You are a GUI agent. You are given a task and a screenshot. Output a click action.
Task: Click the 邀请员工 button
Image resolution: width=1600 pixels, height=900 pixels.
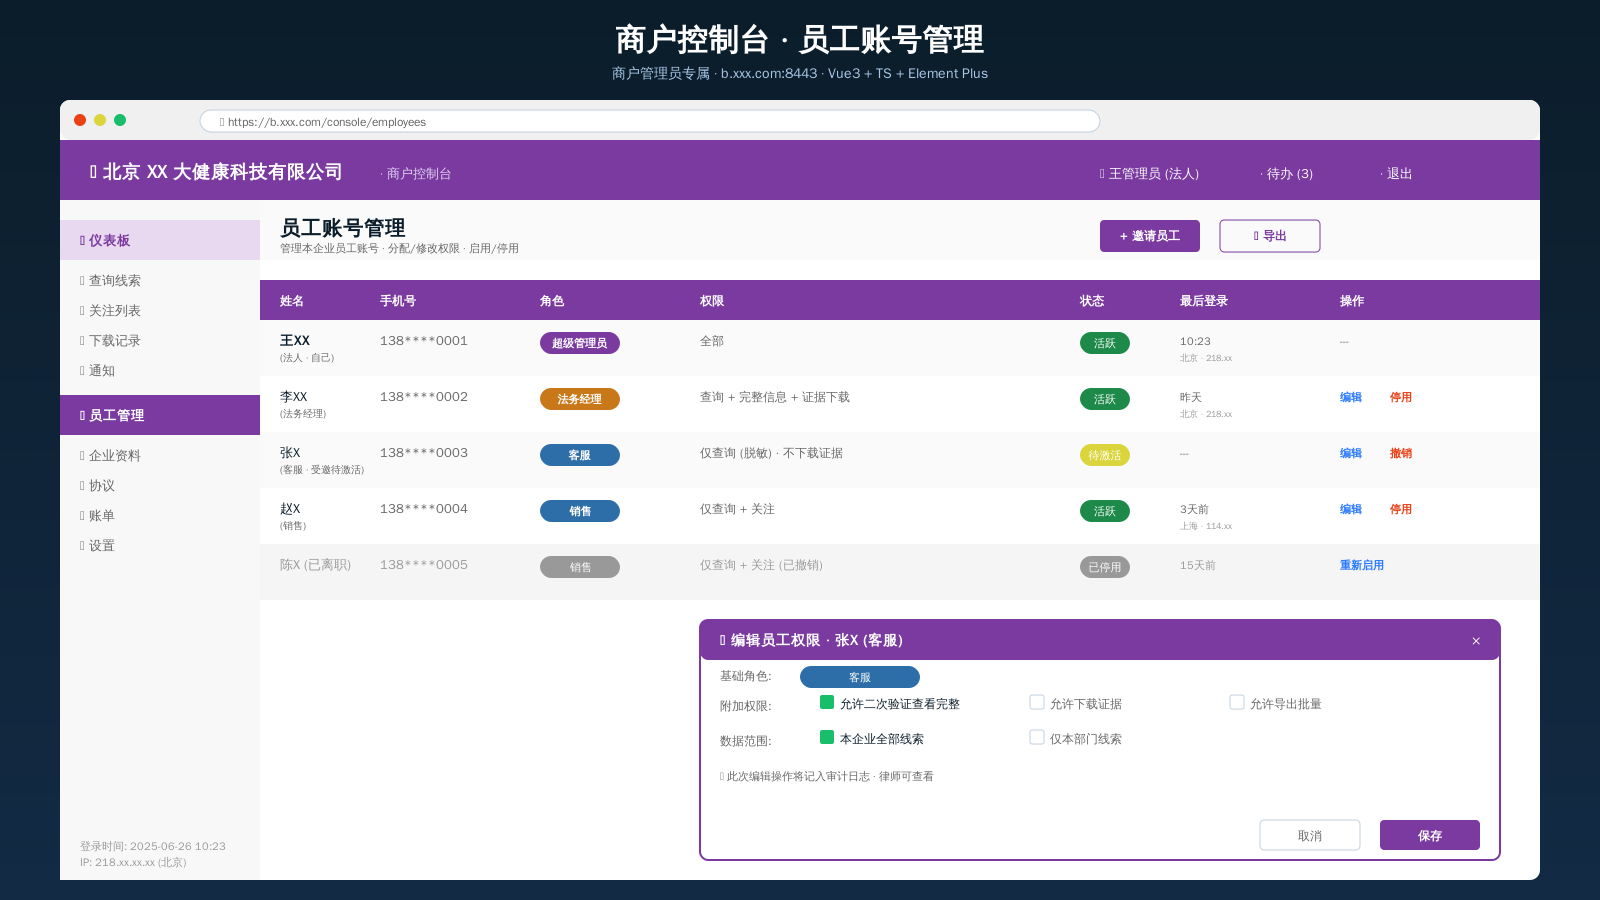coord(1150,236)
